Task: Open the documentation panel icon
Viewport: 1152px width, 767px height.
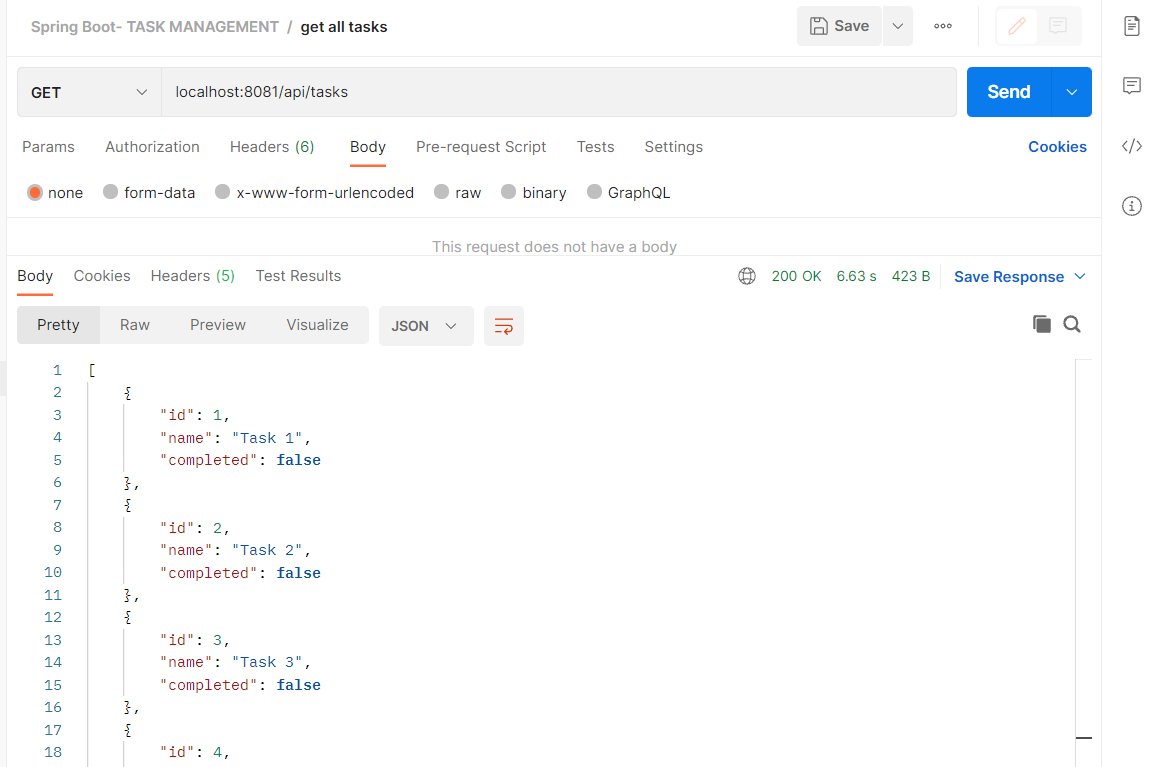Action: click(1131, 26)
